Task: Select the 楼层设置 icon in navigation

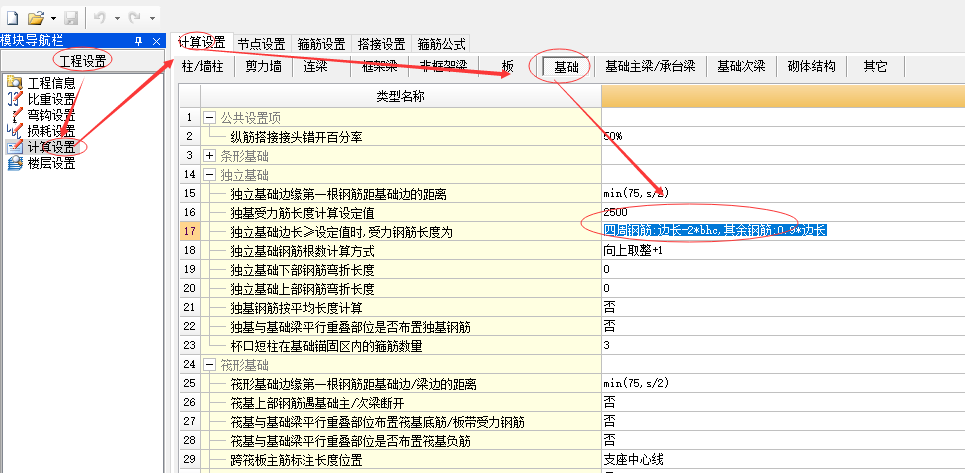Action: (13, 163)
